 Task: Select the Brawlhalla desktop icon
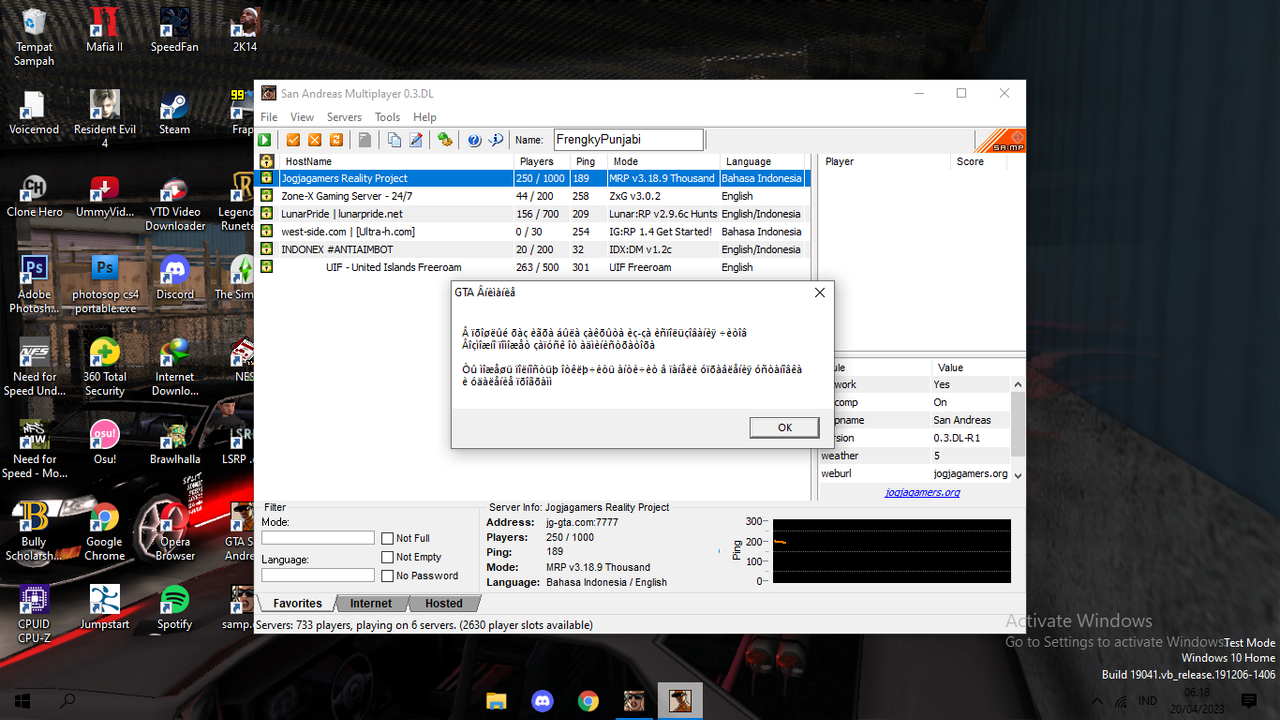[175, 443]
